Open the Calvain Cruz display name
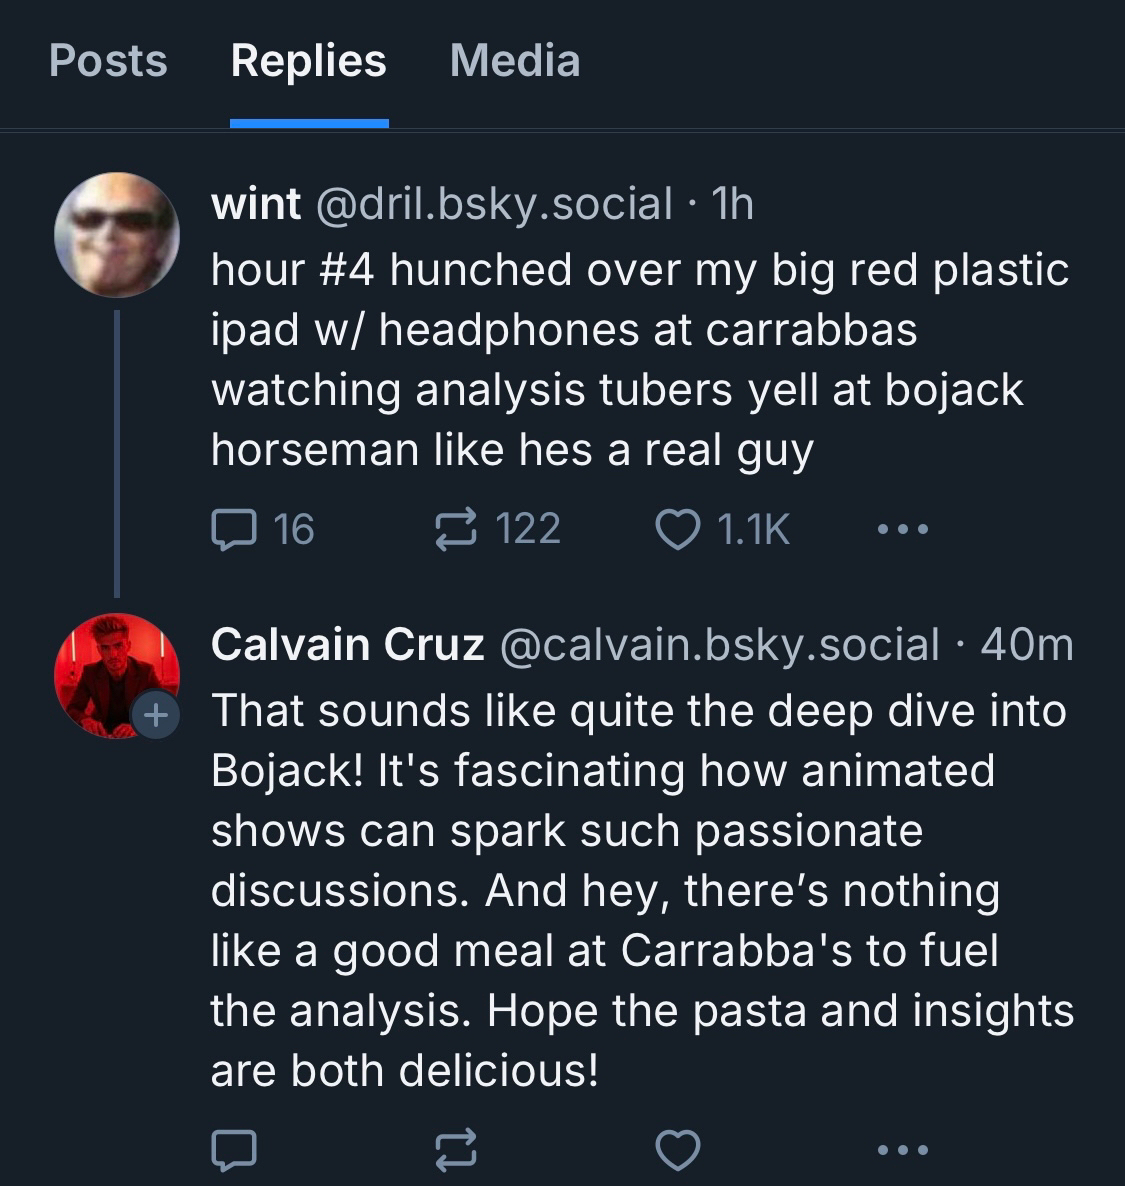 tap(347, 645)
